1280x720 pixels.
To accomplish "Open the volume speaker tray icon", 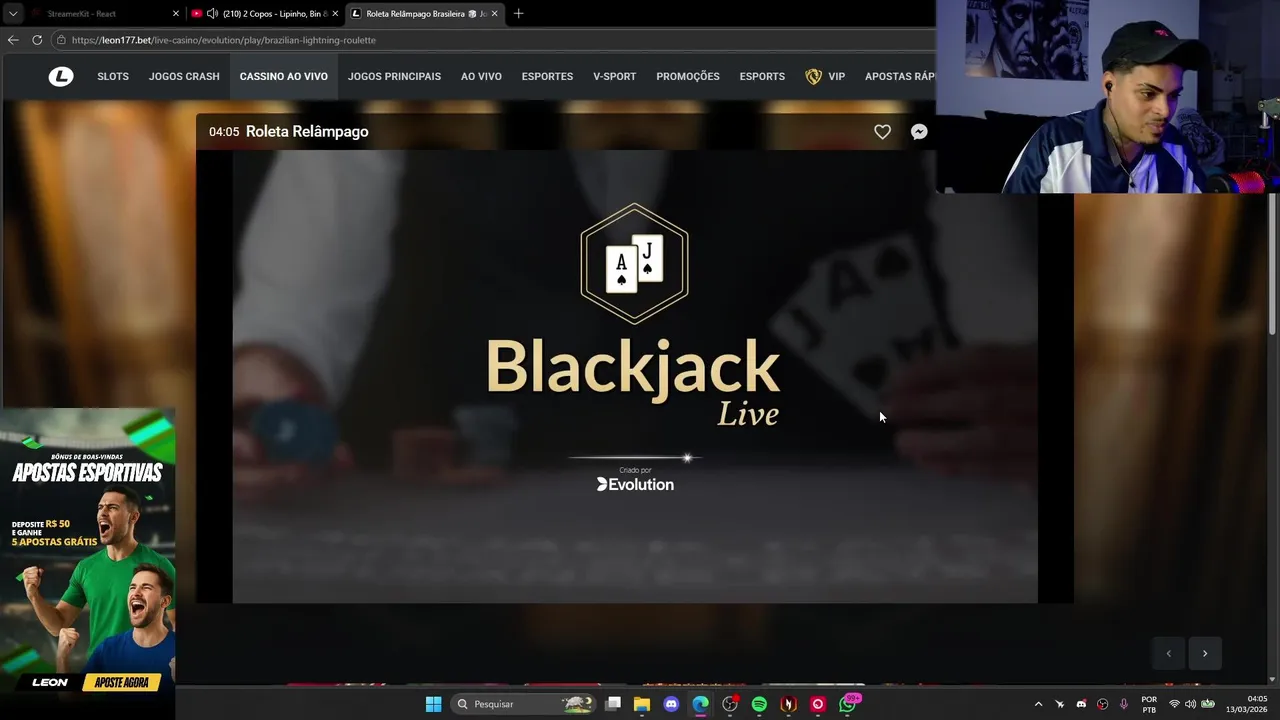I will pos(1190,704).
